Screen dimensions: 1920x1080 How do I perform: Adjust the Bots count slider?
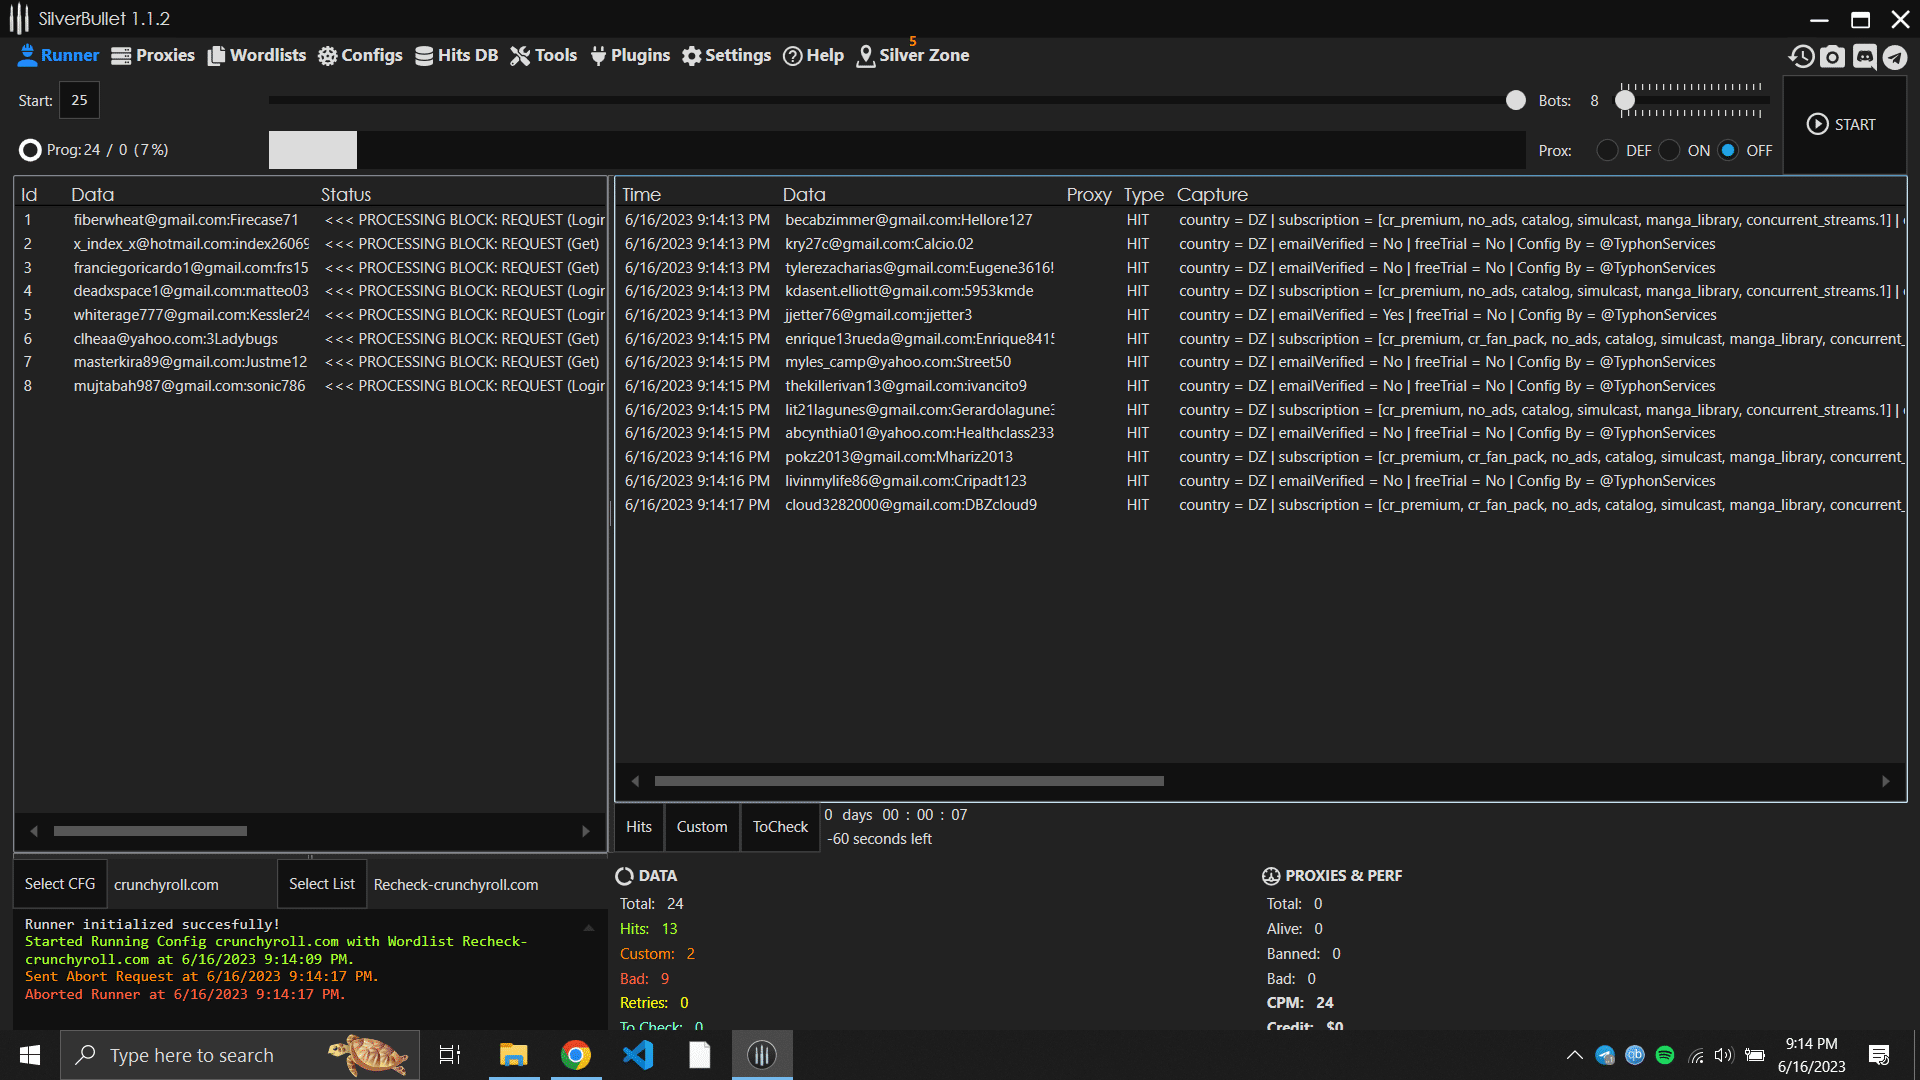(1626, 101)
